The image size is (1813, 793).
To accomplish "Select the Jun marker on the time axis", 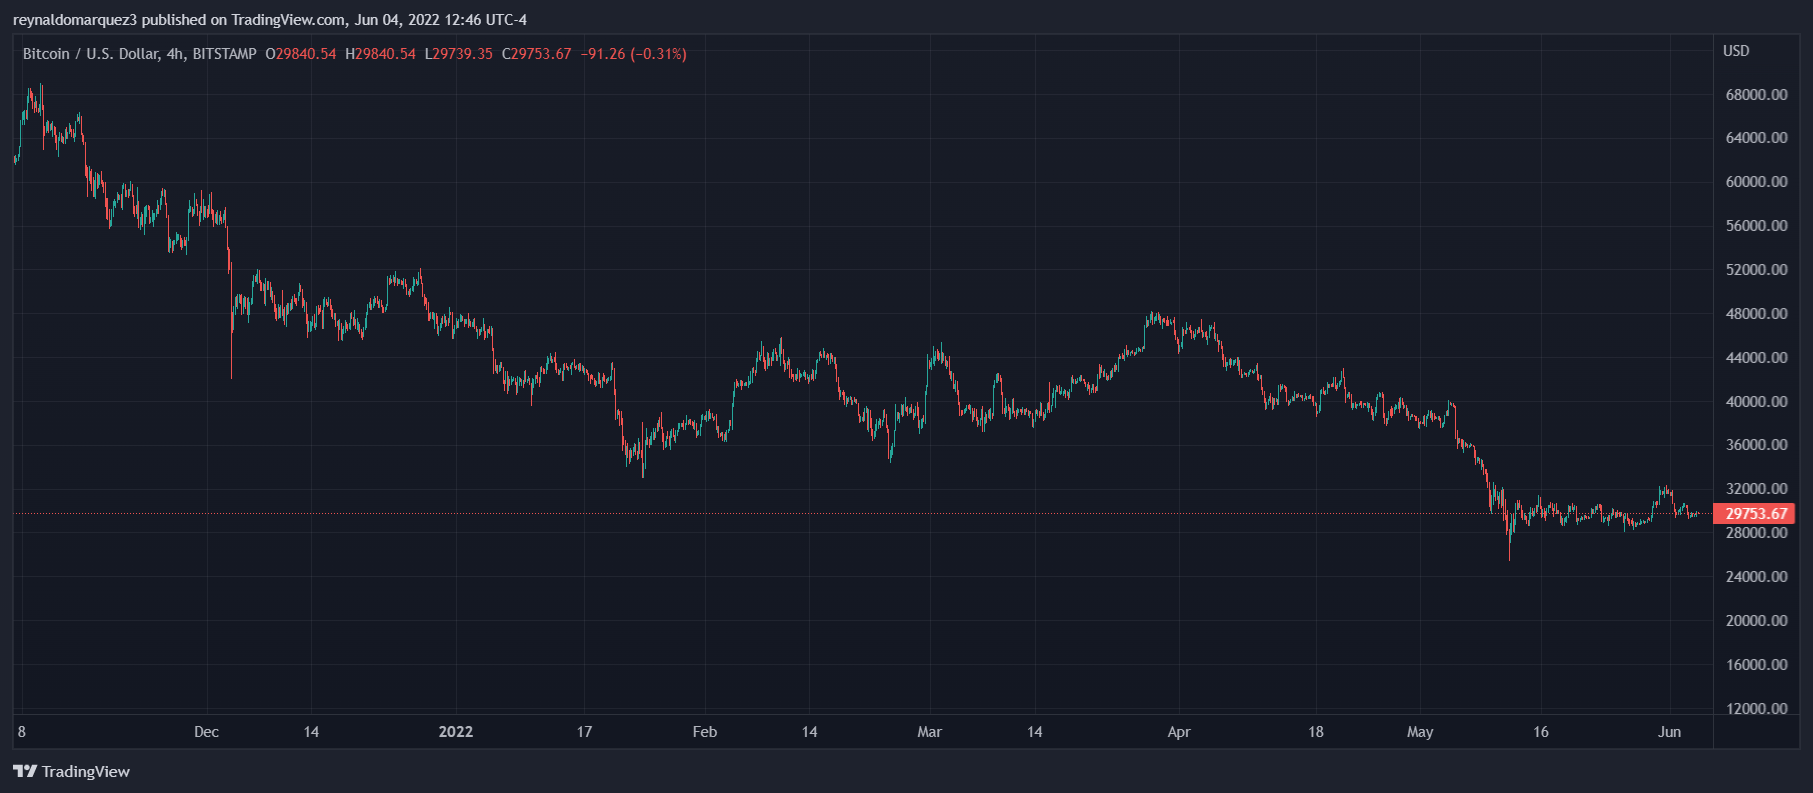I will (x=1669, y=732).
